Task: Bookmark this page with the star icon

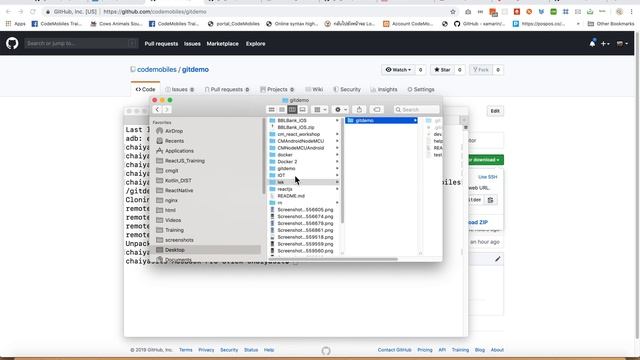Action: coord(453,12)
